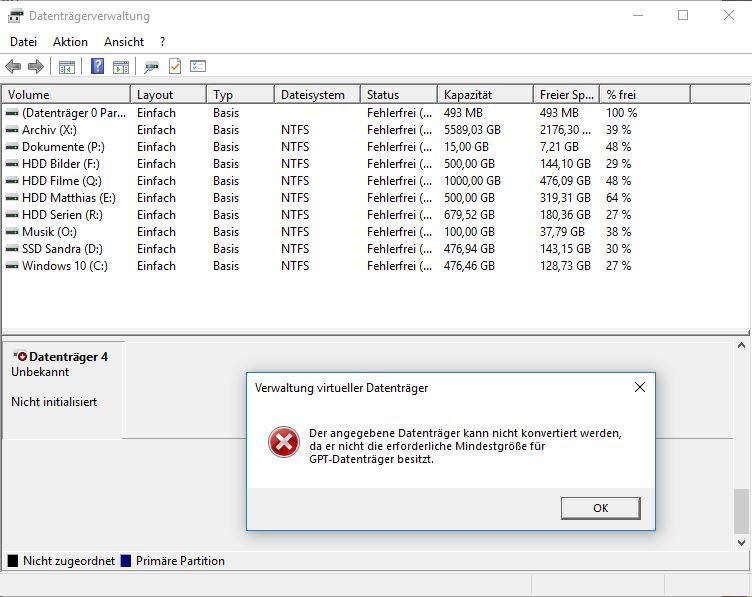The image size is (752, 597).
Task: Sort by Kapazität column header
Action: [x=485, y=94]
